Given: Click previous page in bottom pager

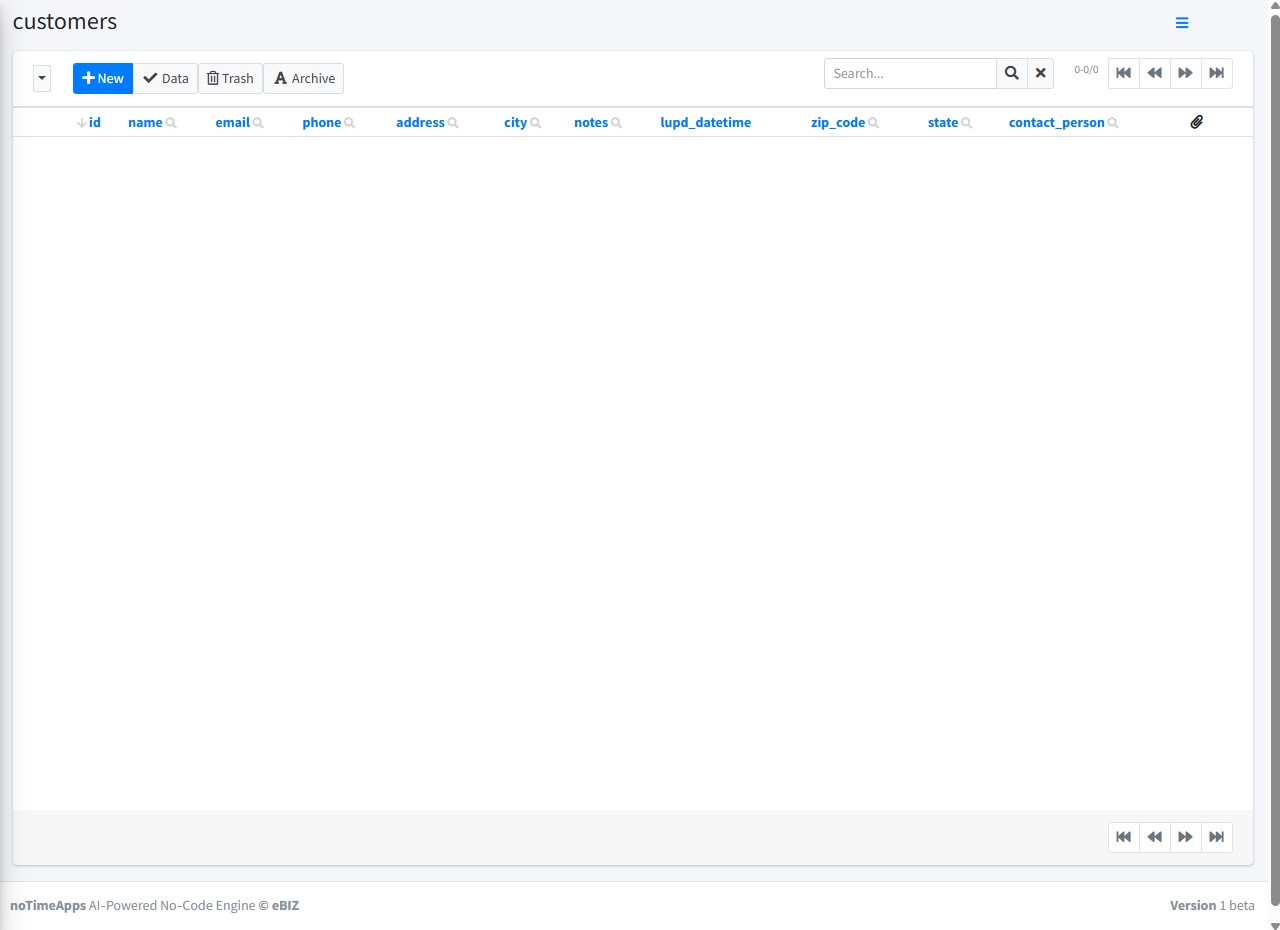Looking at the screenshot, I should click(1154, 837).
